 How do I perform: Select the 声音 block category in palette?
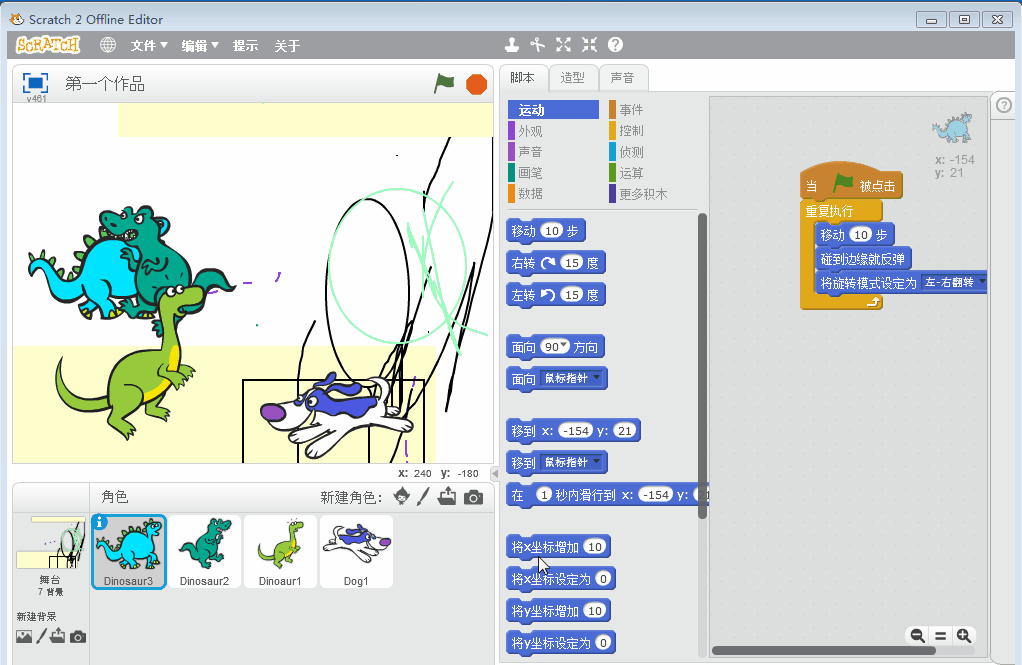(553, 152)
